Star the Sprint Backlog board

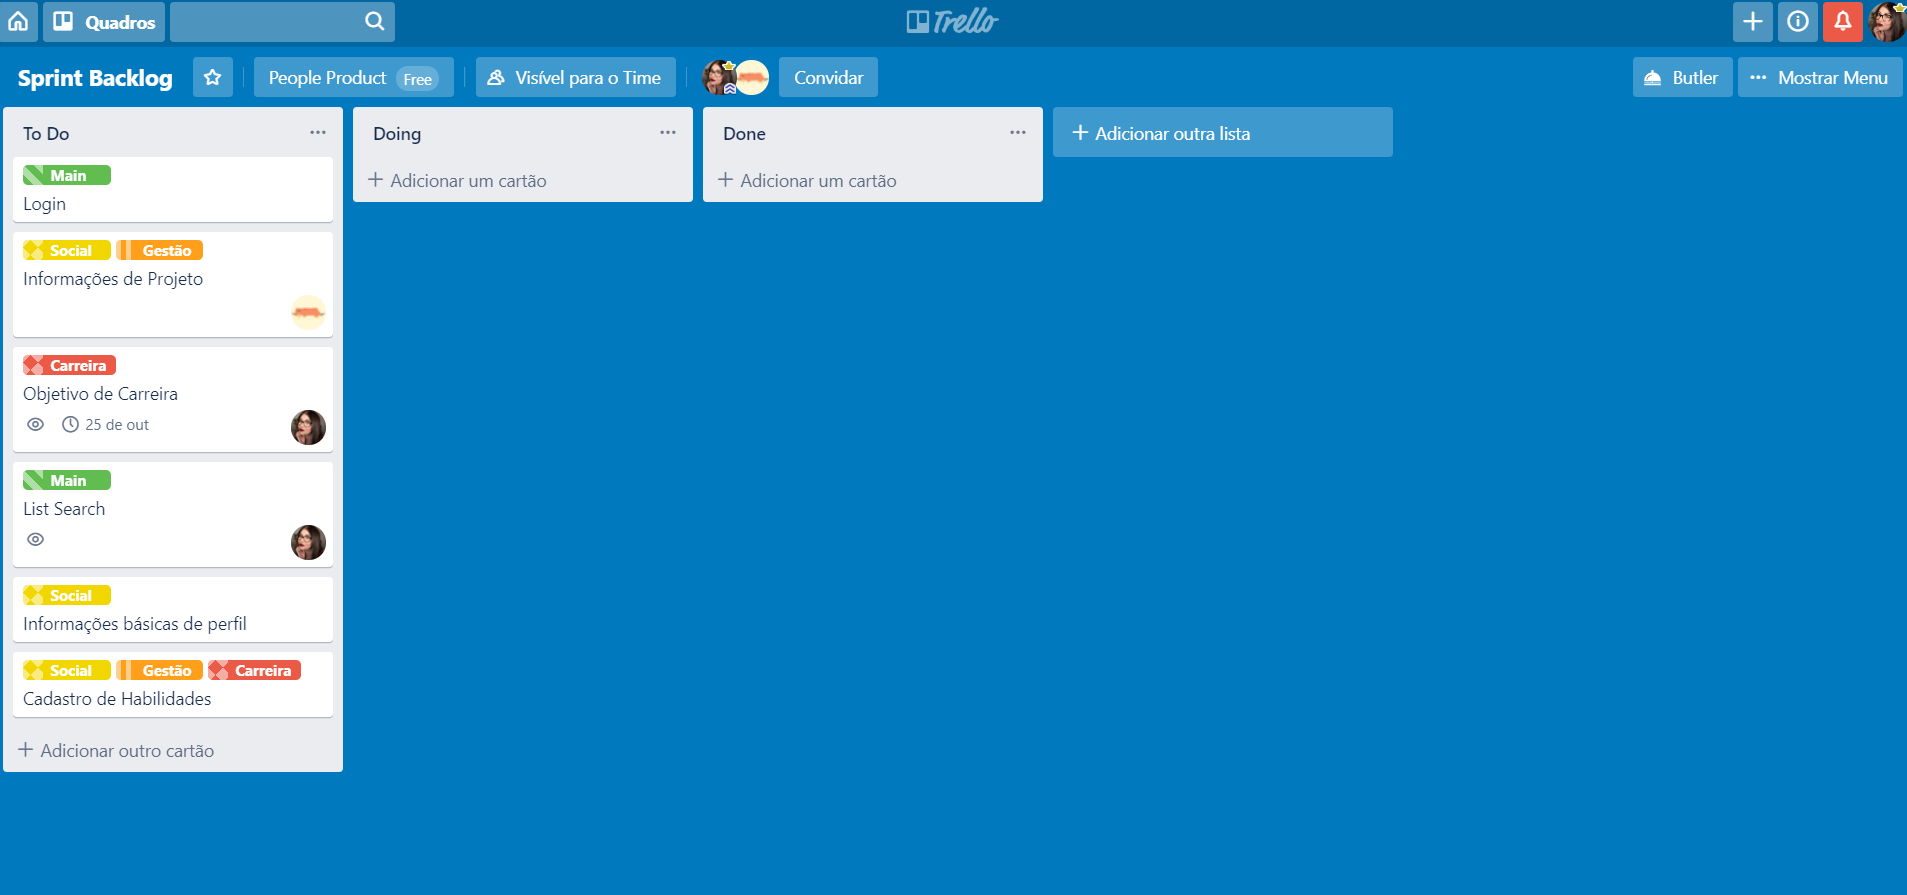(212, 77)
